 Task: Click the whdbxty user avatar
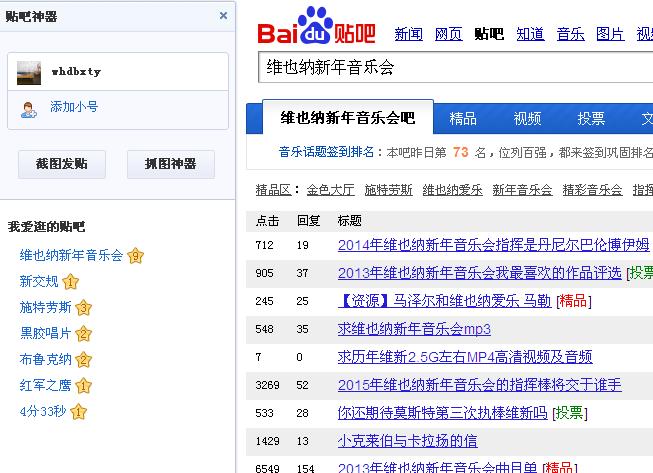click(x=29, y=72)
